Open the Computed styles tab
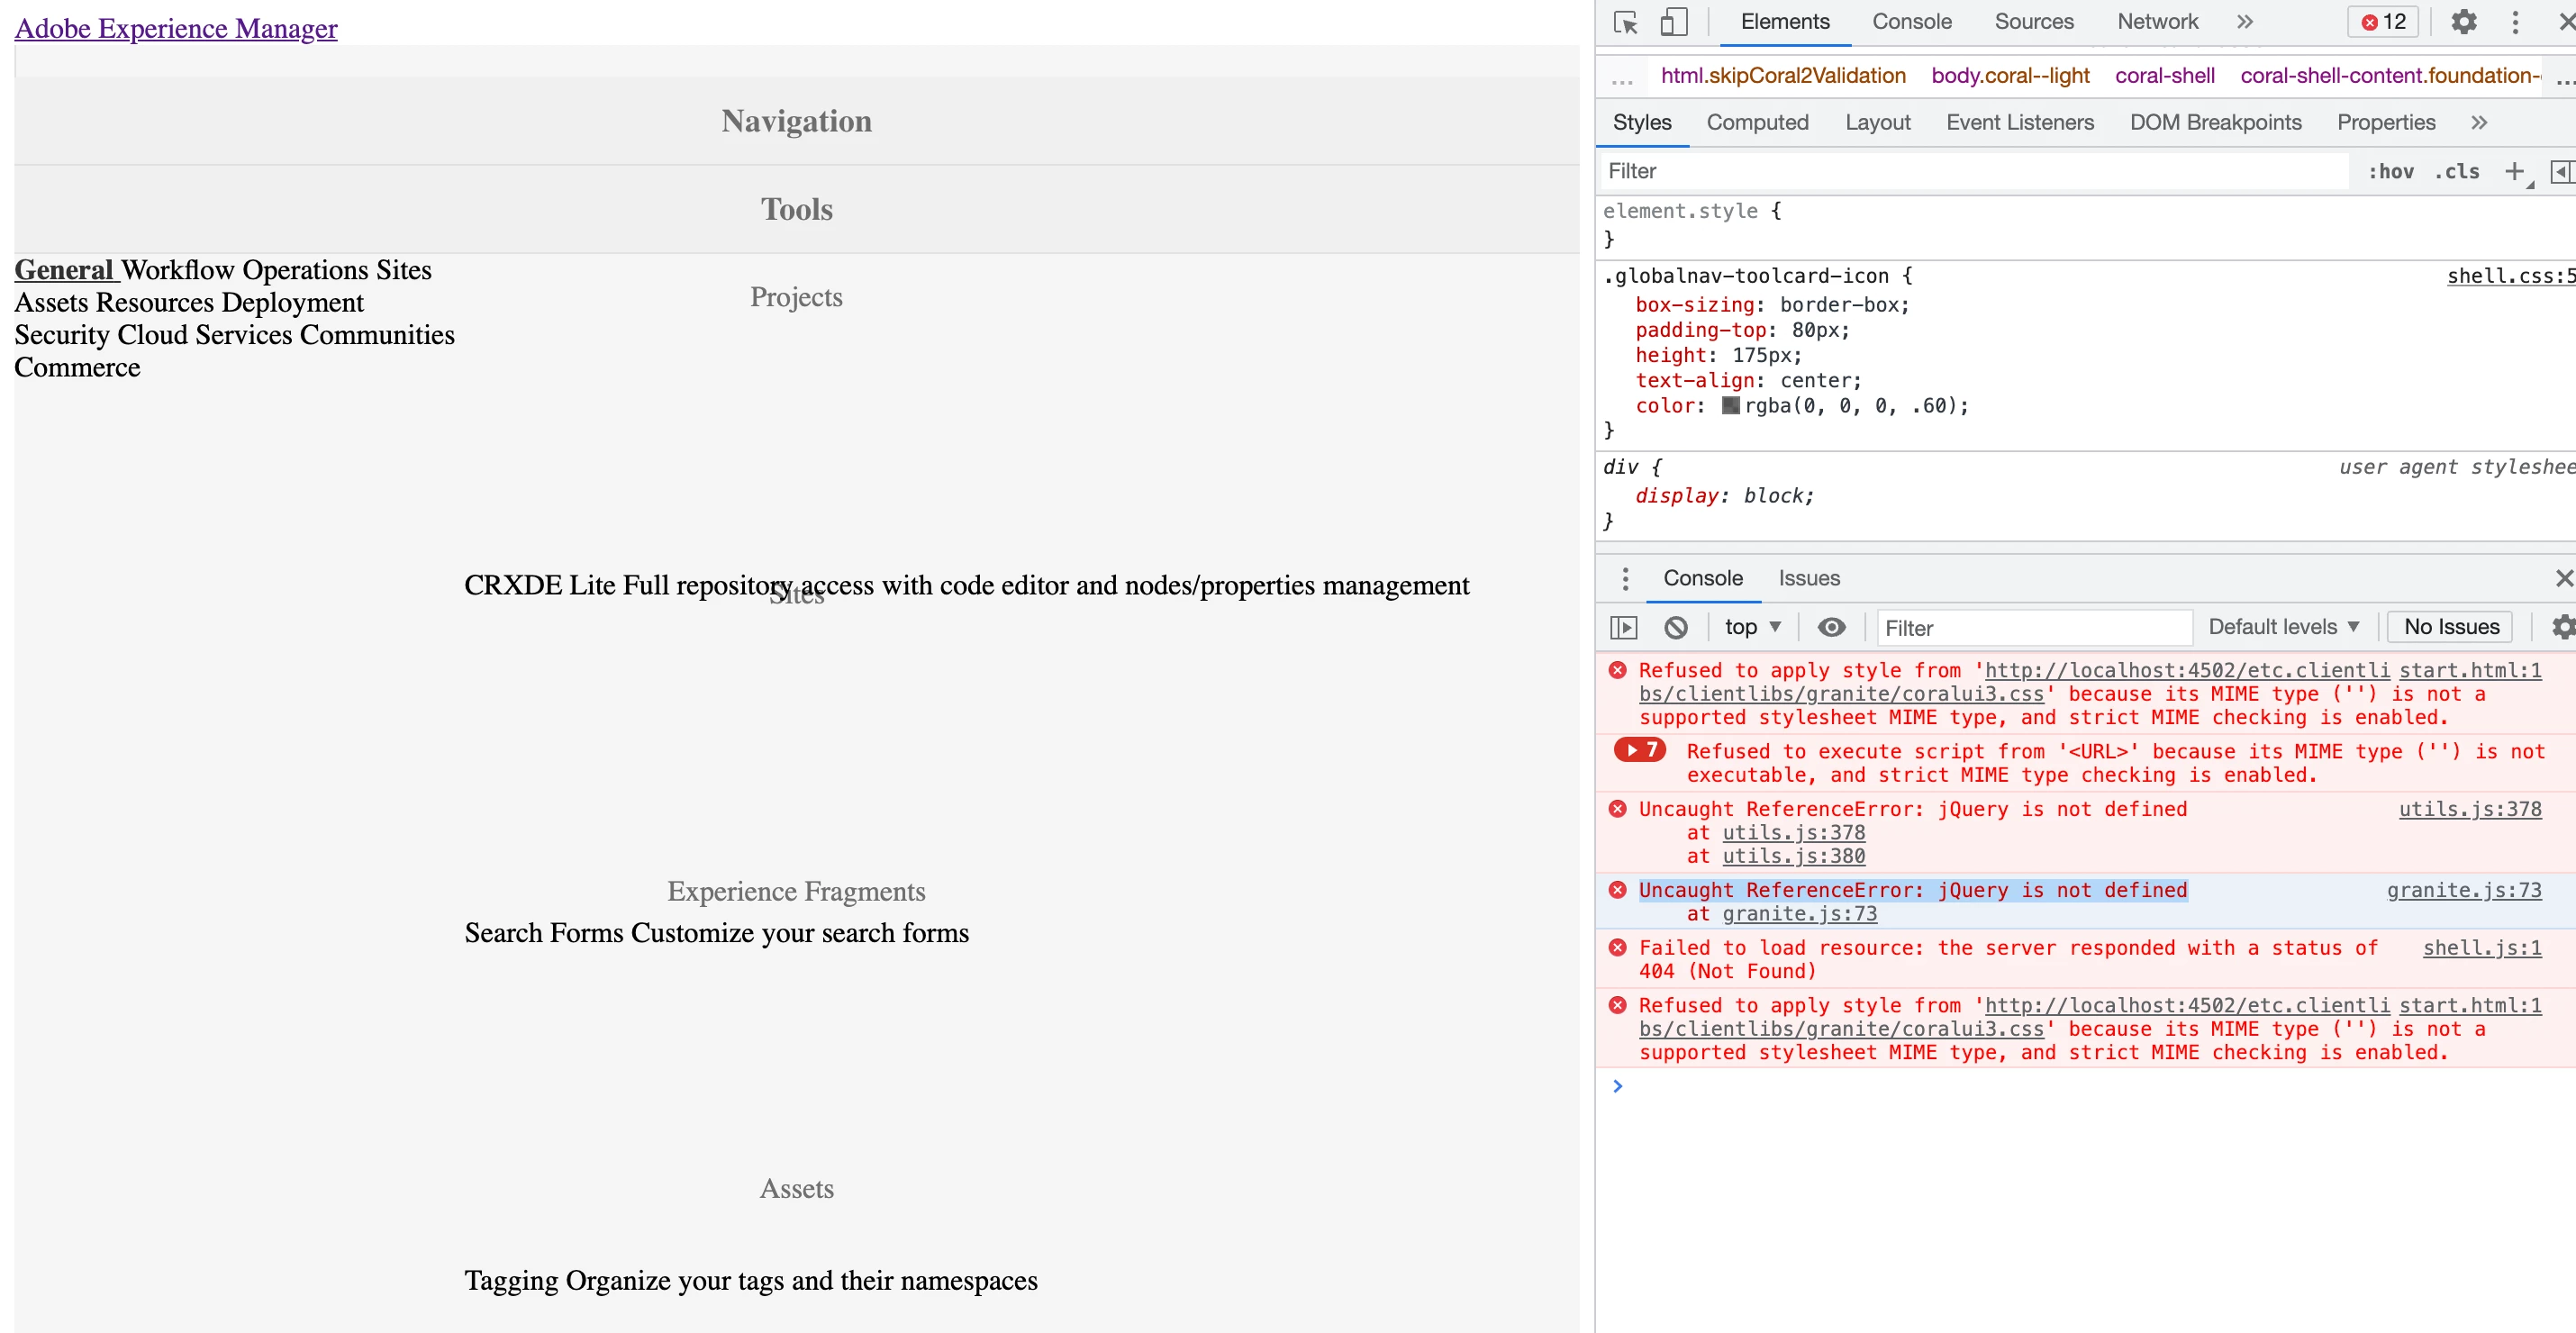2576x1333 pixels. (1757, 122)
